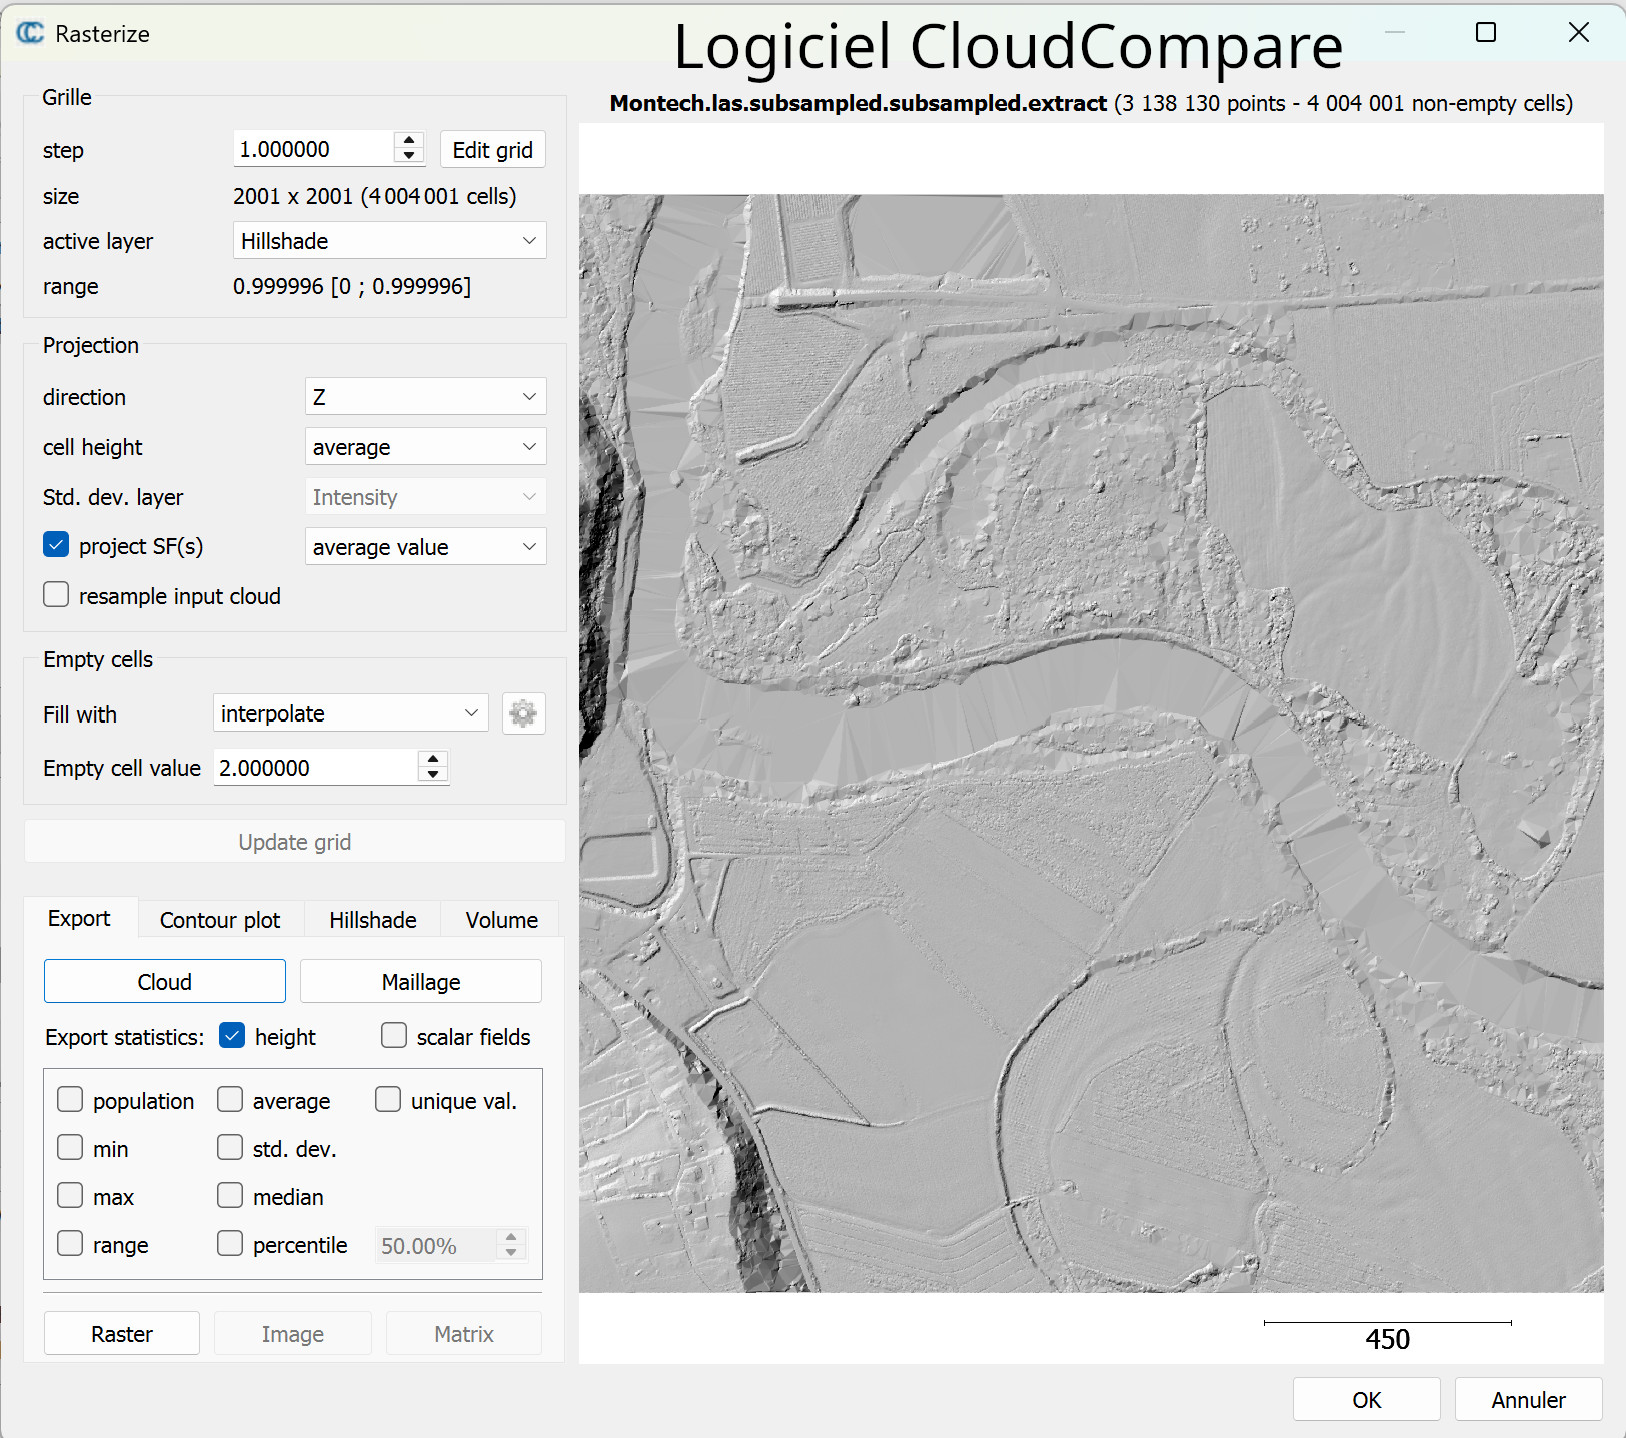Uncheck the height export statistic

[x=232, y=1036]
